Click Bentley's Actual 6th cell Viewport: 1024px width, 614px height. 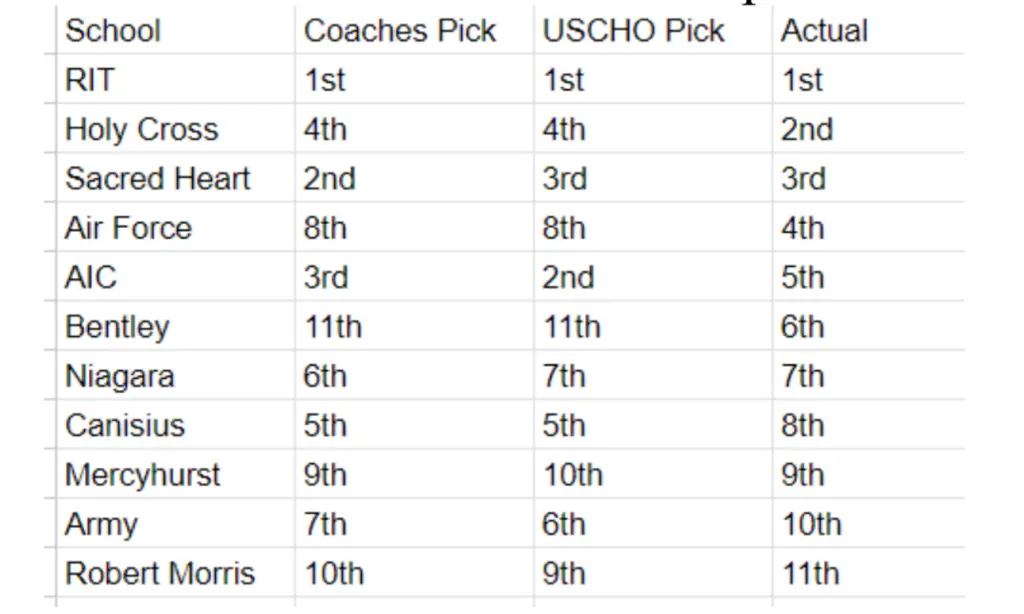pos(869,326)
